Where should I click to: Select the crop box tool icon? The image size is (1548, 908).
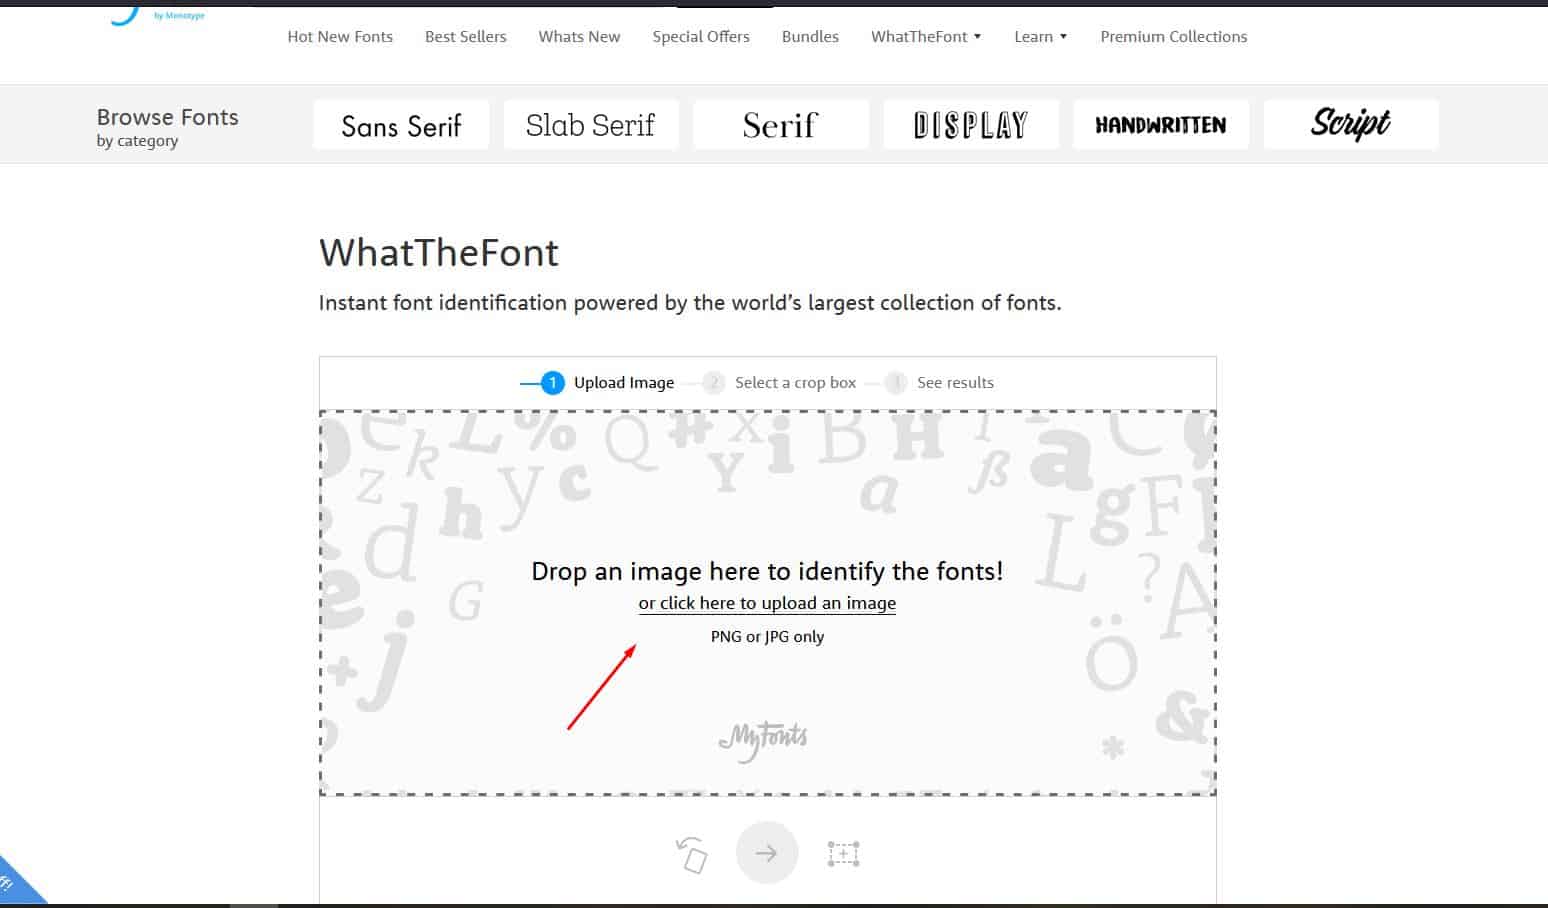point(843,854)
